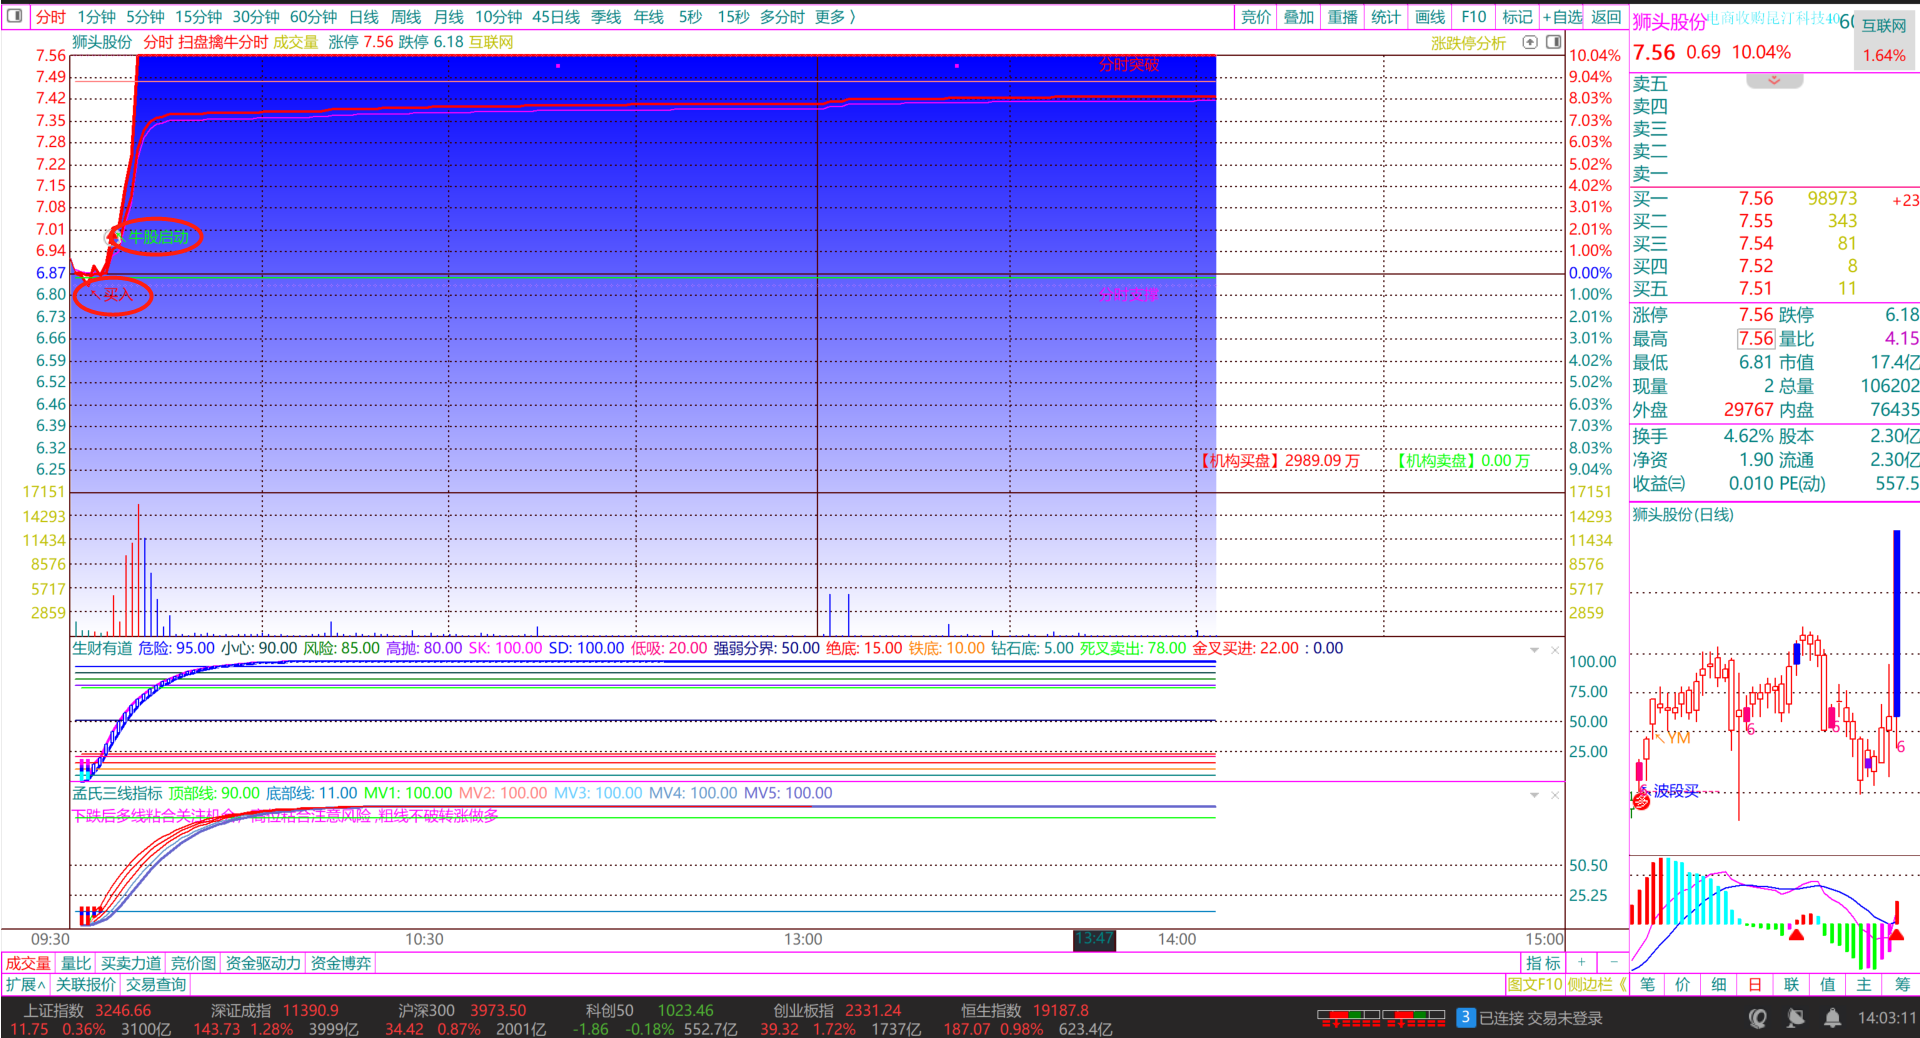Select the 筹 tab in the side panel

click(1901, 985)
